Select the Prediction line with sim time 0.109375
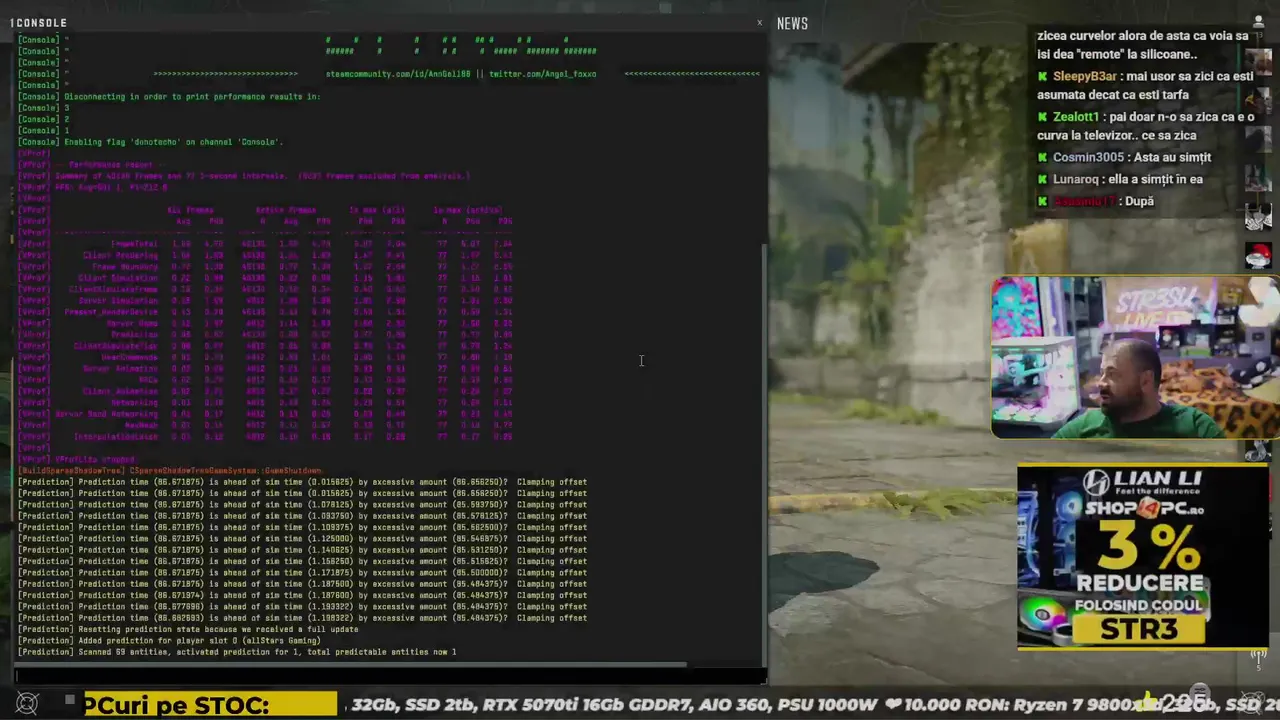Viewport: 1280px width, 720px height. coord(303,527)
